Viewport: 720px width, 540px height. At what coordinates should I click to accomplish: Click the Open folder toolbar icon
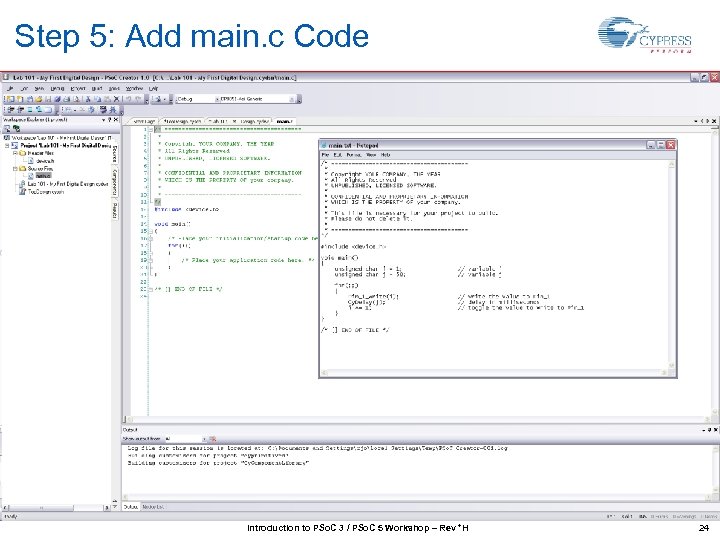tap(39, 99)
